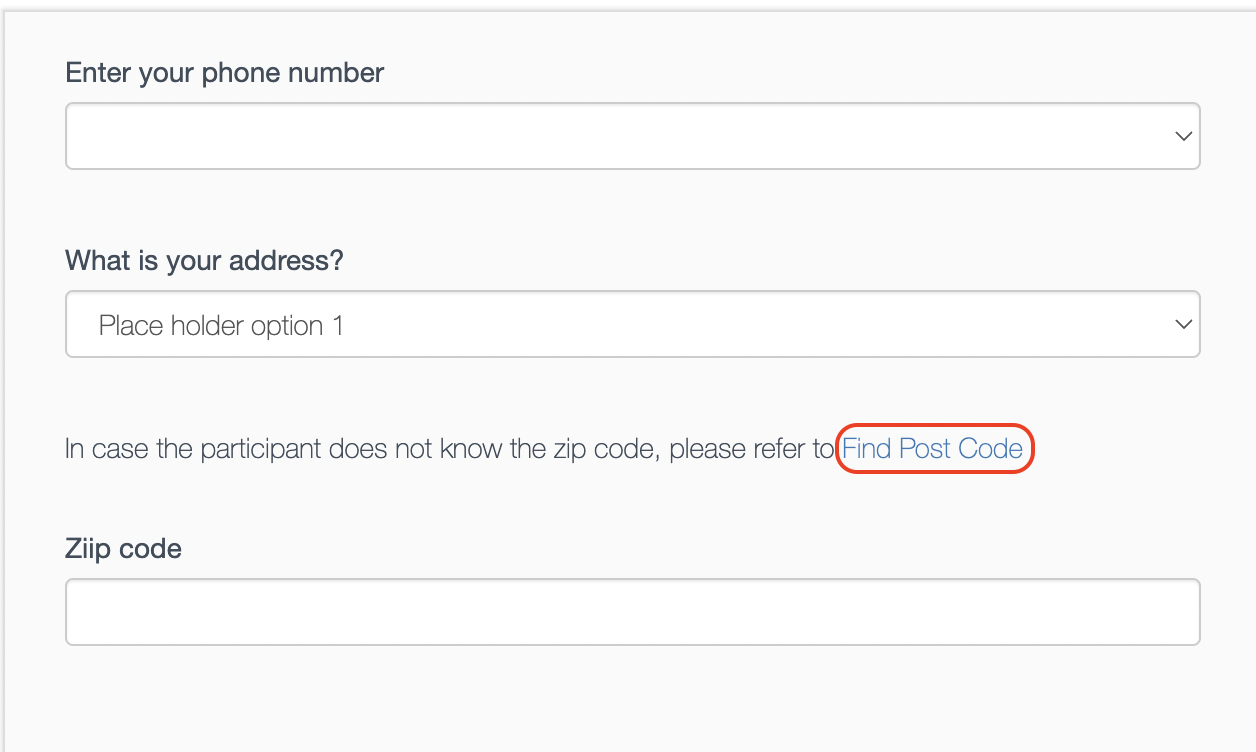Focus the Ziip code input field
Image resolution: width=1256 pixels, height=752 pixels.
click(x=632, y=612)
